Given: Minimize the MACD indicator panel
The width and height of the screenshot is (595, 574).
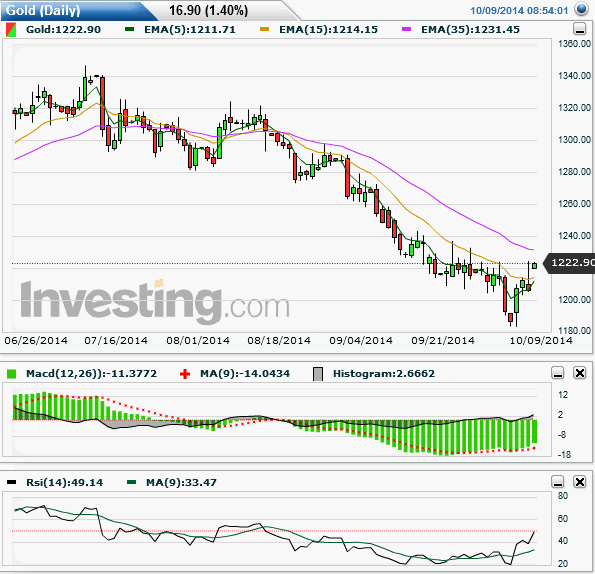Looking at the screenshot, I should tap(557, 373).
